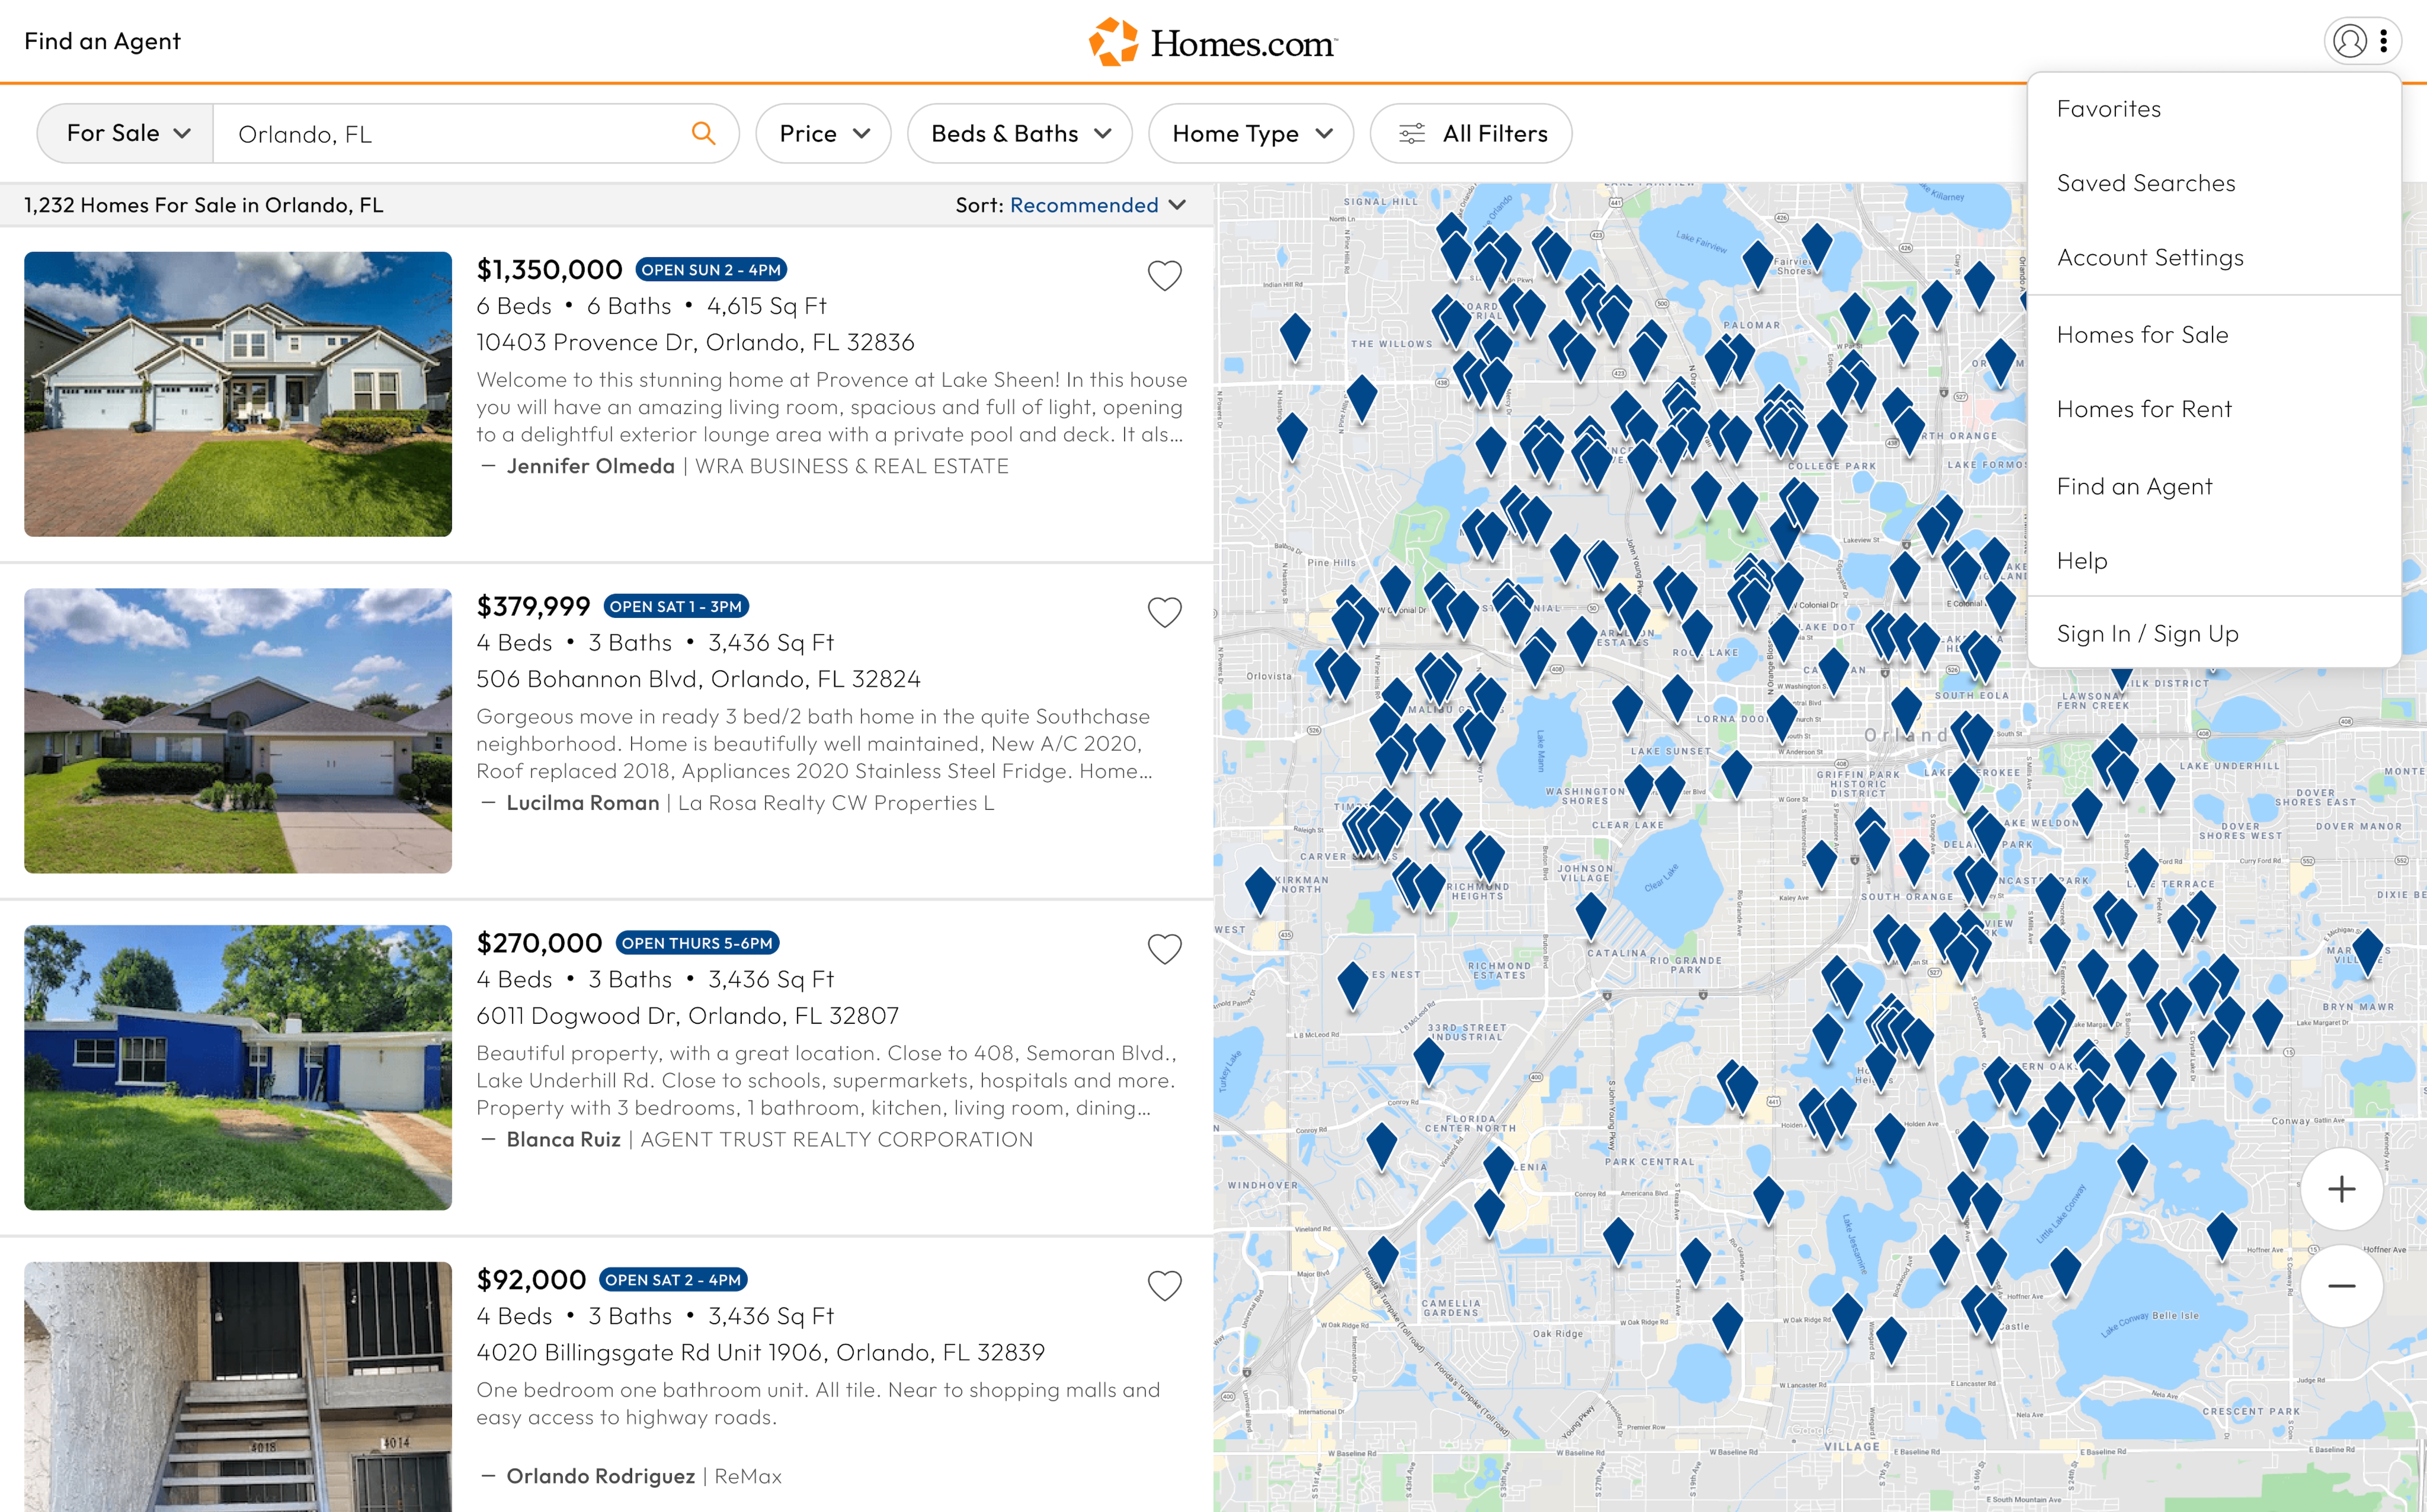Click agent name Orlando Rodriguez

(601, 1477)
